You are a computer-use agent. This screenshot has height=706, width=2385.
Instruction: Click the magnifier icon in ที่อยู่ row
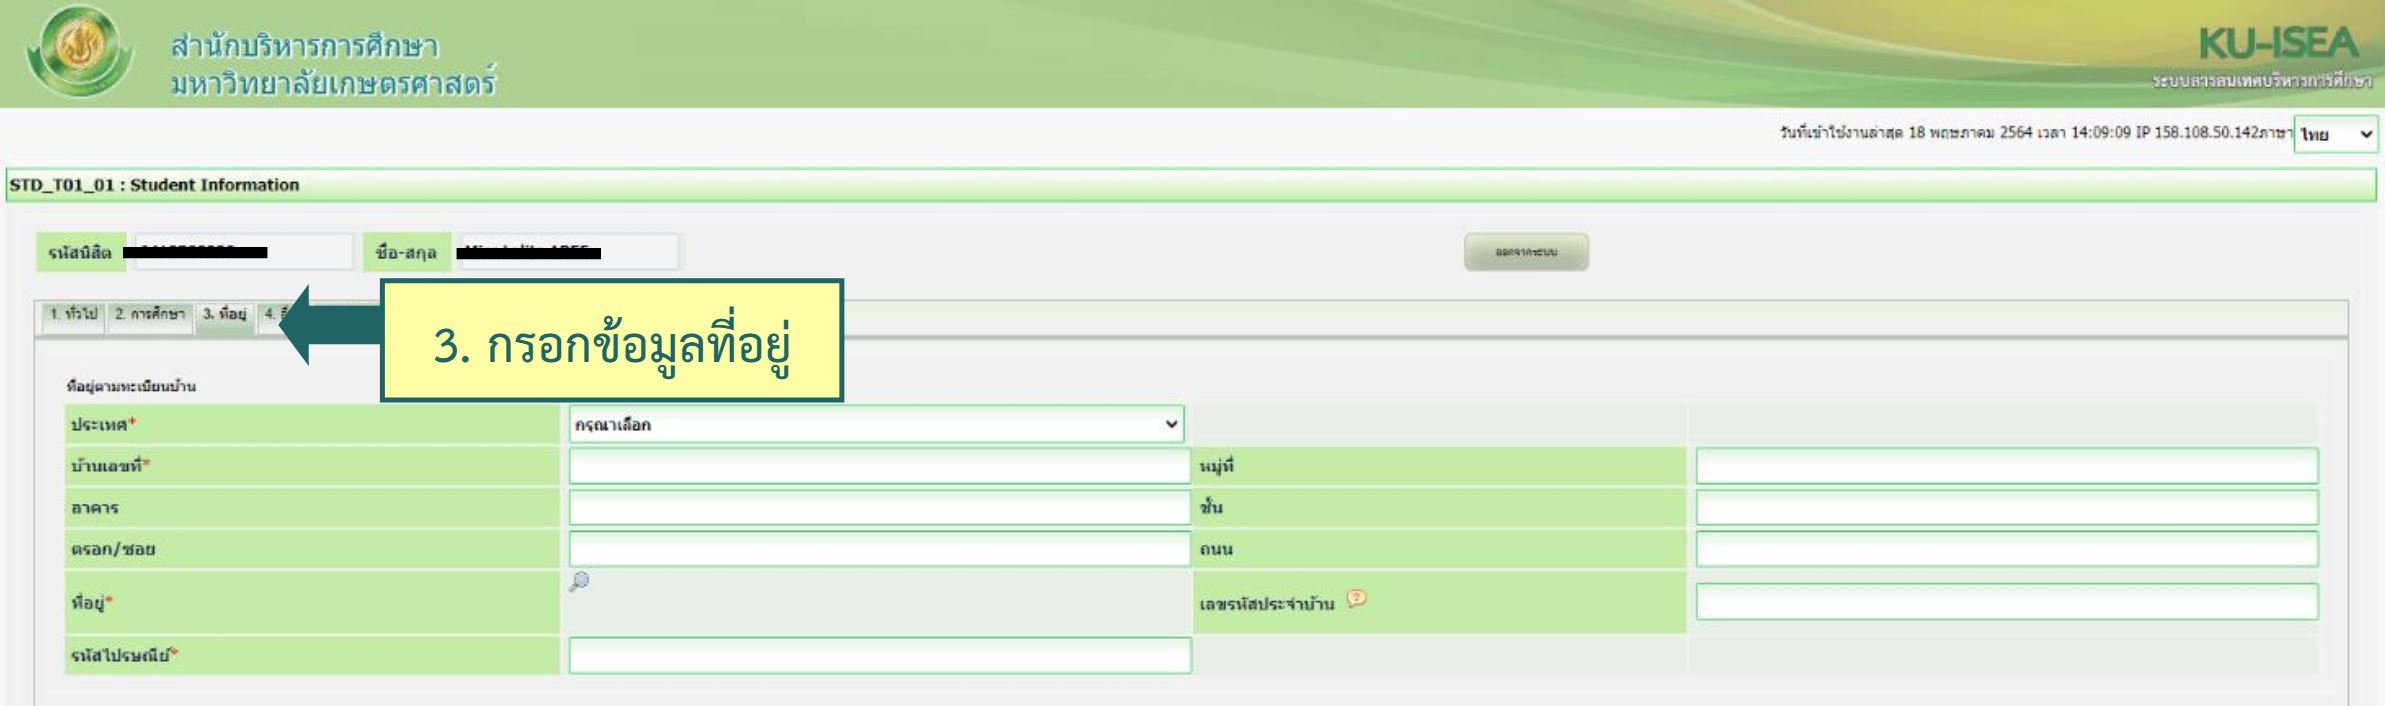click(x=578, y=581)
